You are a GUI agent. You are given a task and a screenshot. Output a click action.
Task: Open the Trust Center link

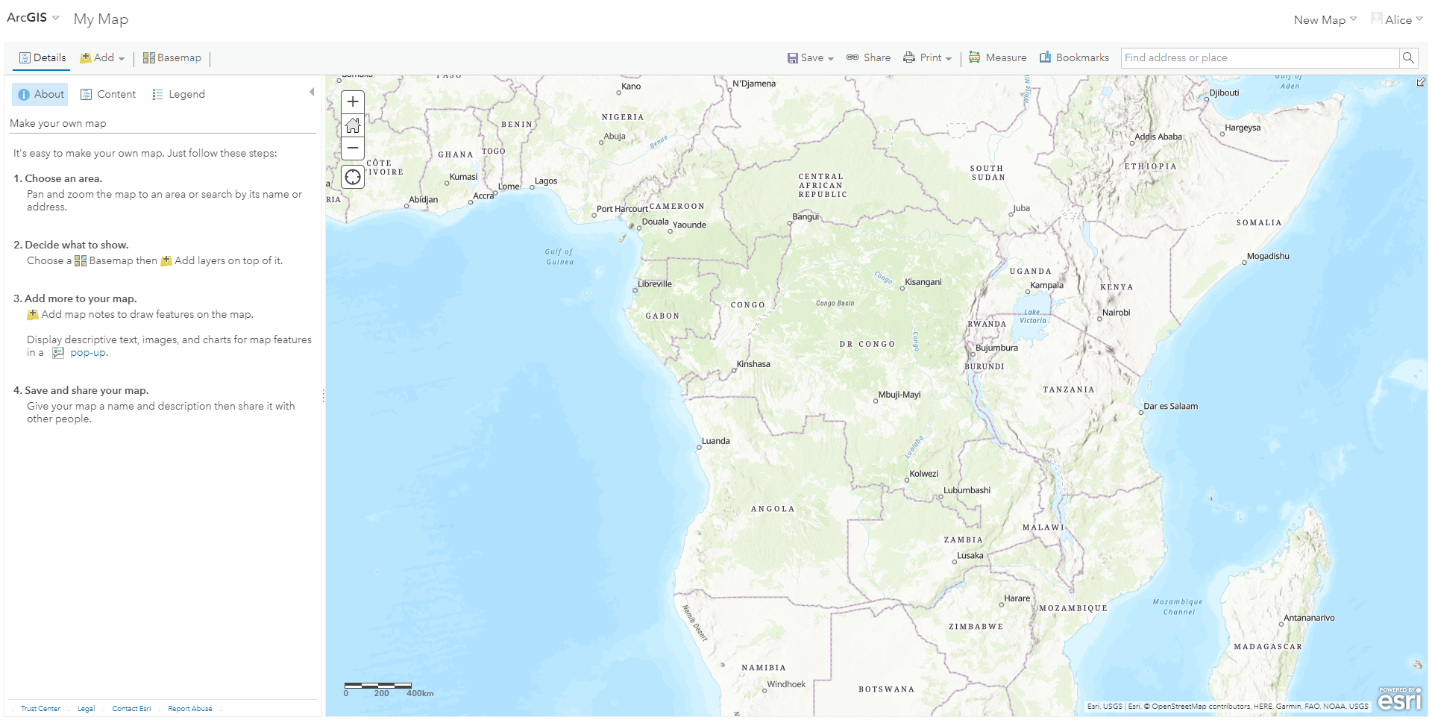[x=40, y=709]
